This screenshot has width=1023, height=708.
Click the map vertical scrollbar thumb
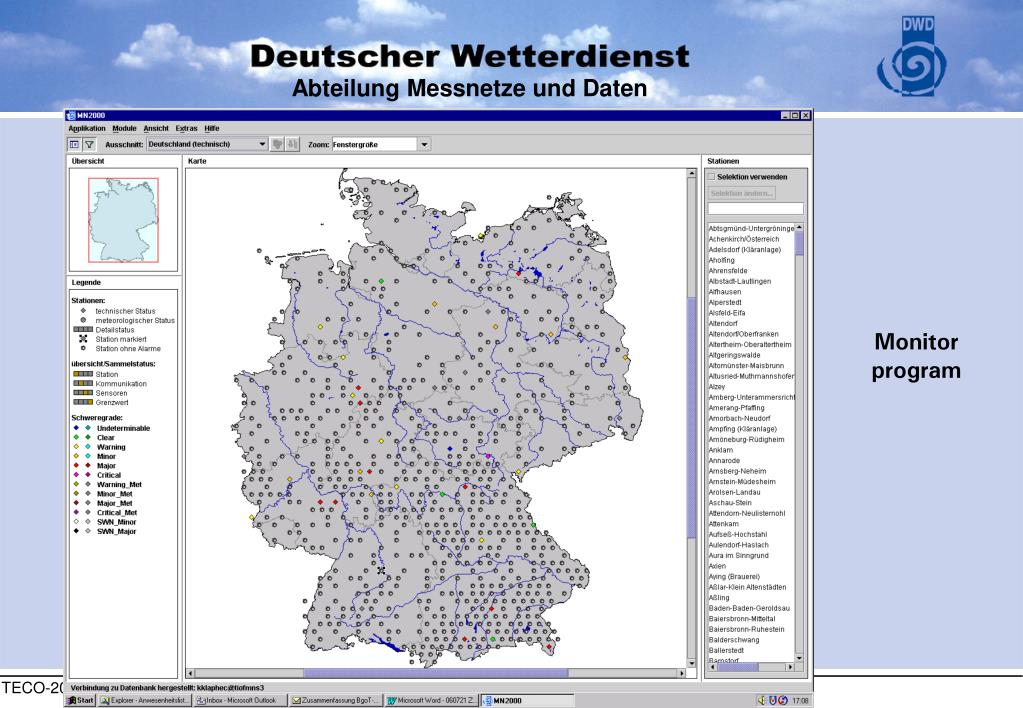coord(692,418)
